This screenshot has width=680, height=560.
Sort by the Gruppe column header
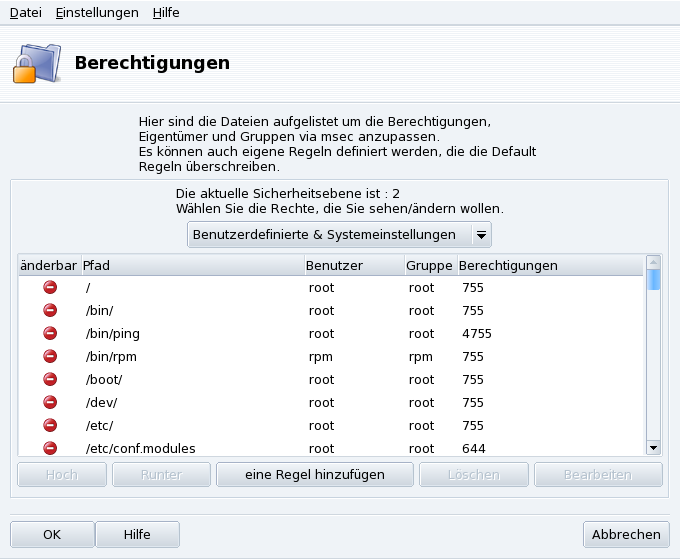tap(431, 265)
